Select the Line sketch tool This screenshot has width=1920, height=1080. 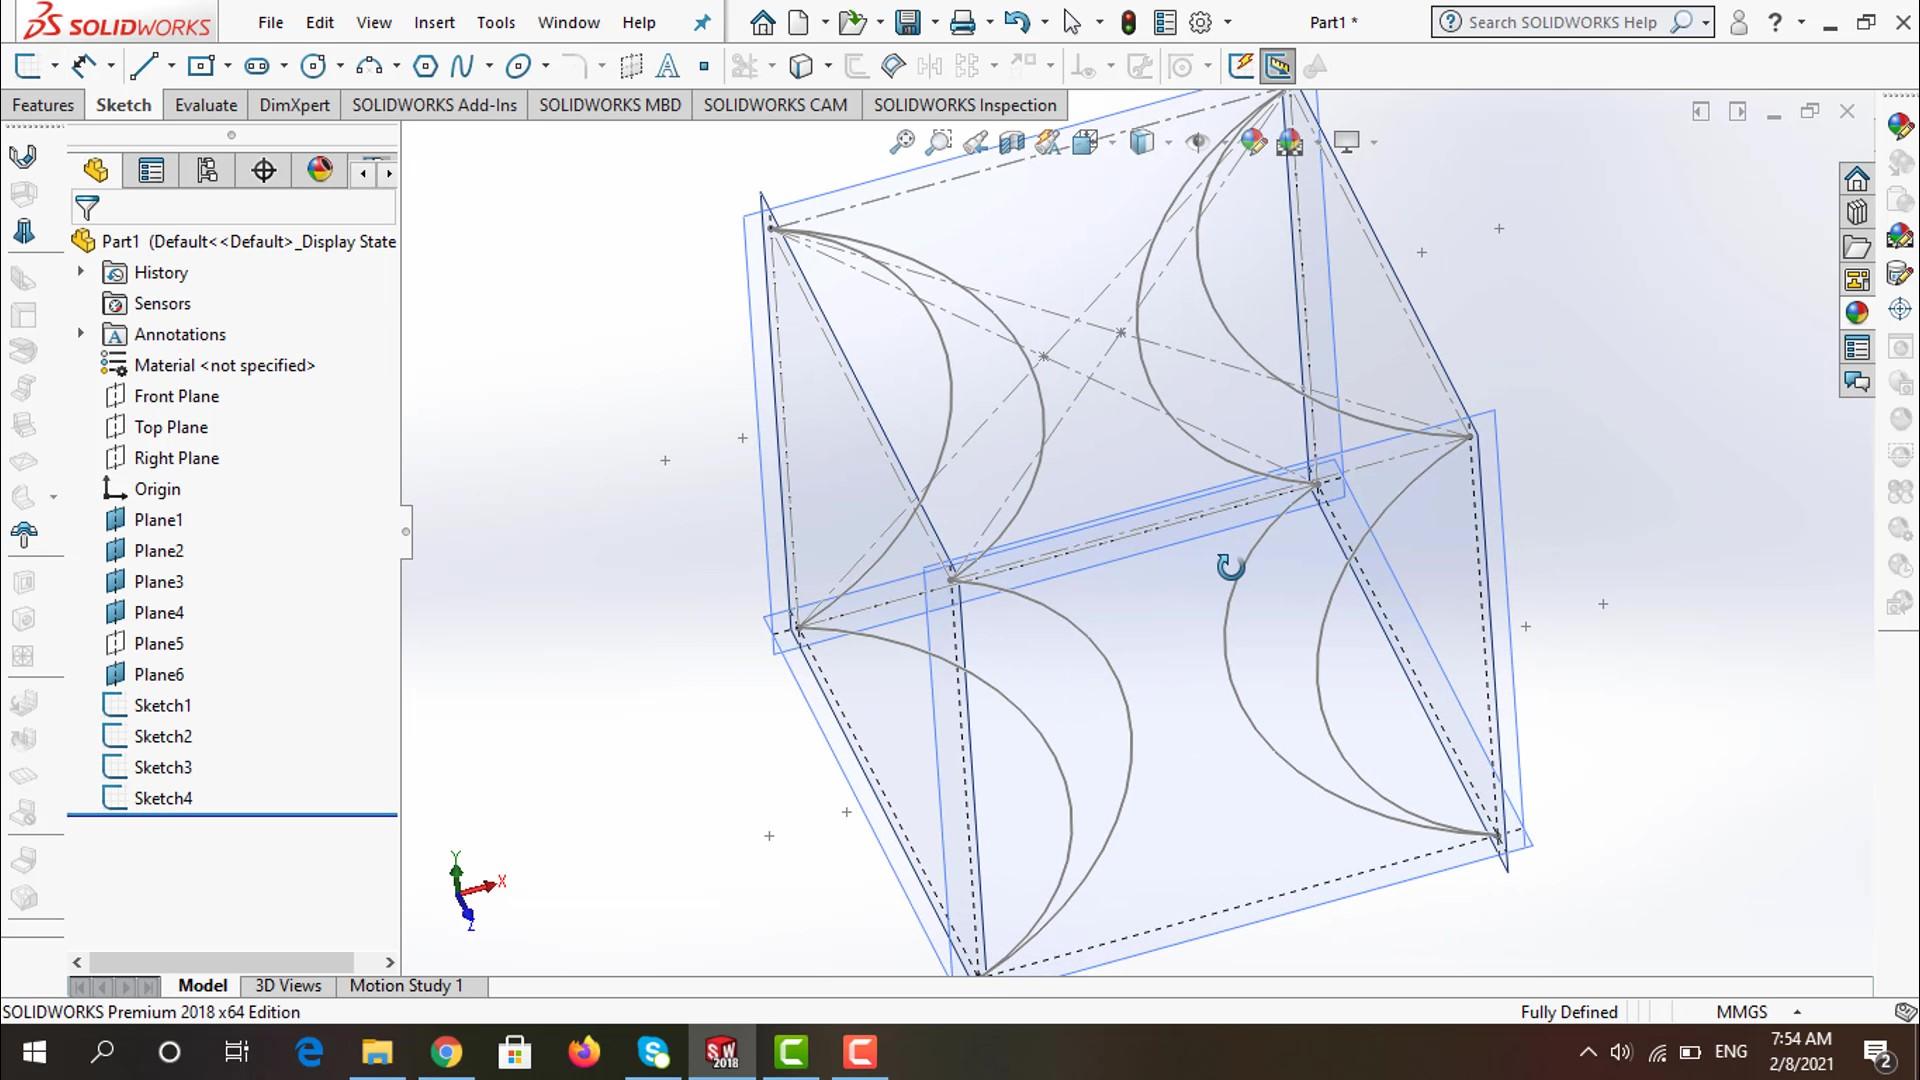pos(146,65)
